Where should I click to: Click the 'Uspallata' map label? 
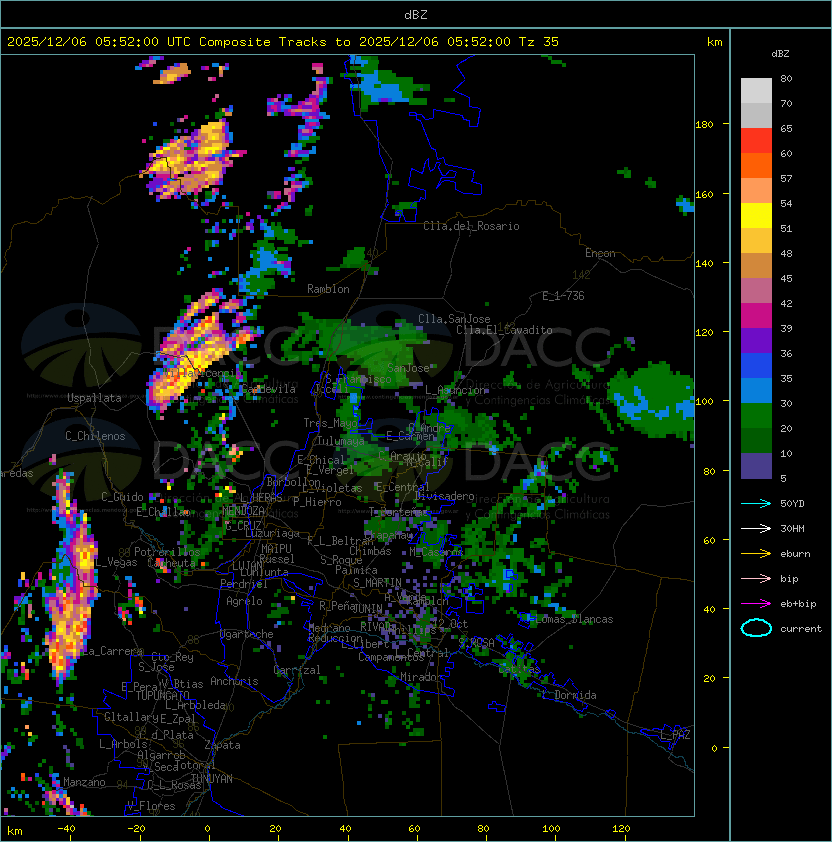tap(94, 398)
